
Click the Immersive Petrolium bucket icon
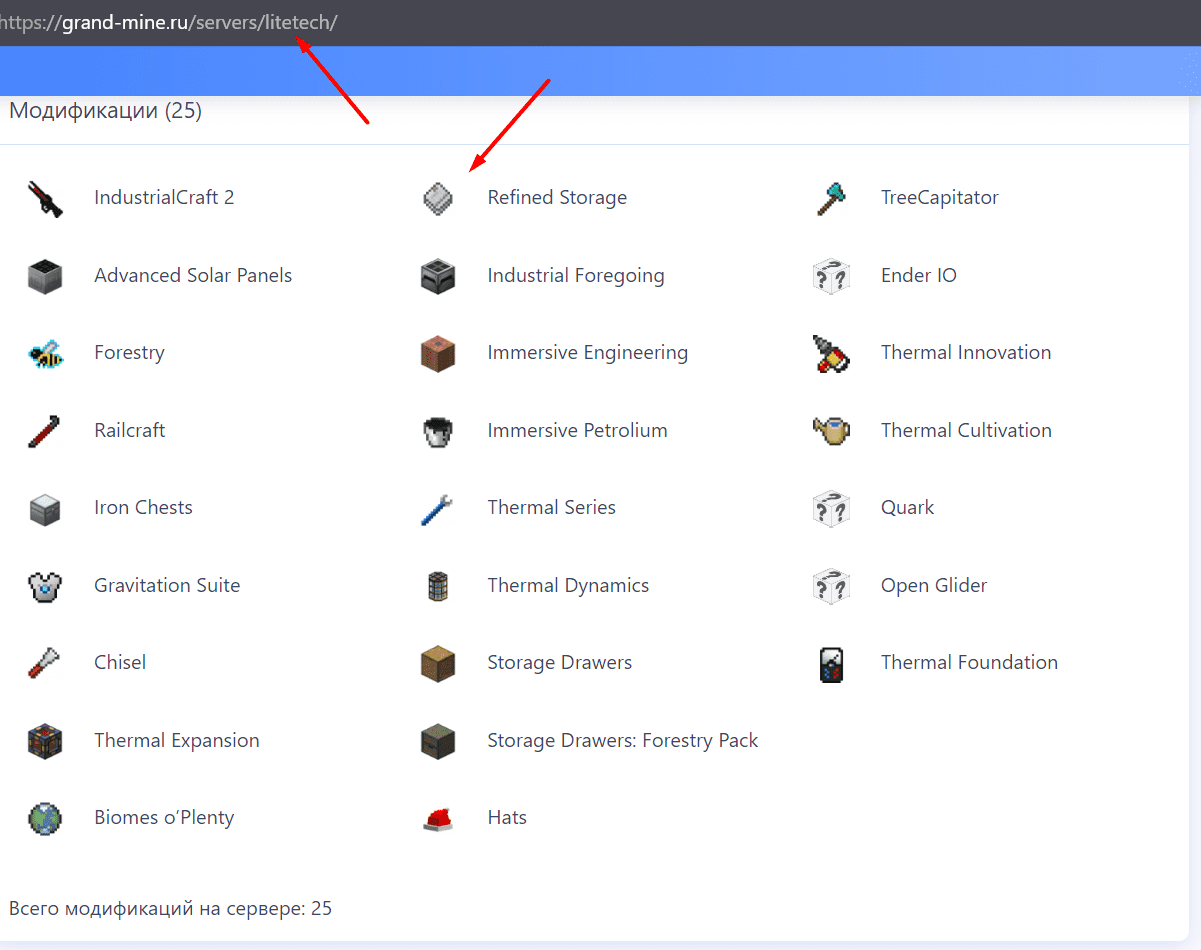pos(438,431)
